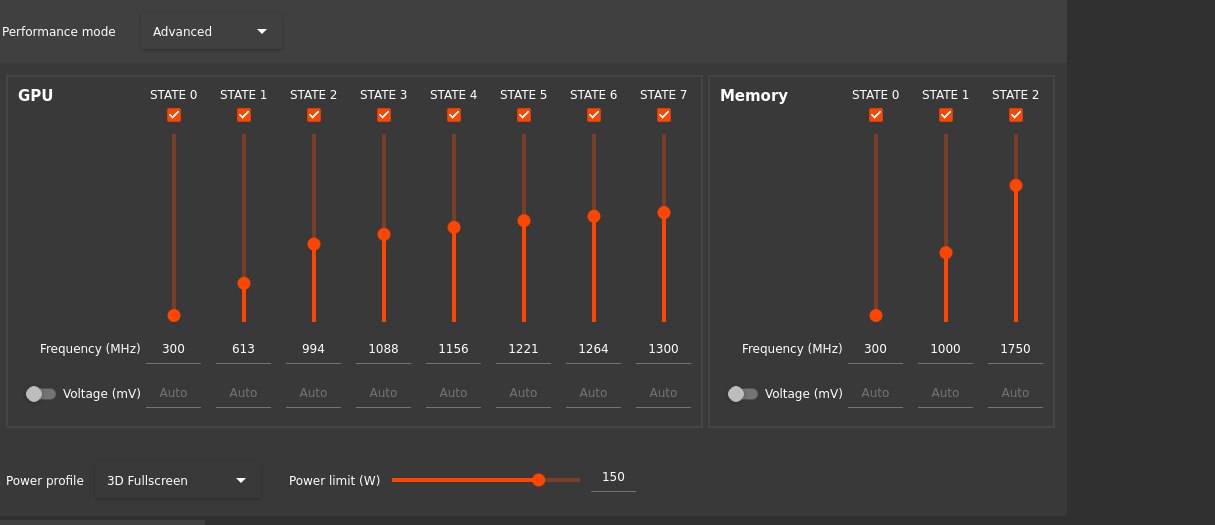The width and height of the screenshot is (1215, 525).
Task: Open the Performance mode dropdown
Action: click(211, 31)
